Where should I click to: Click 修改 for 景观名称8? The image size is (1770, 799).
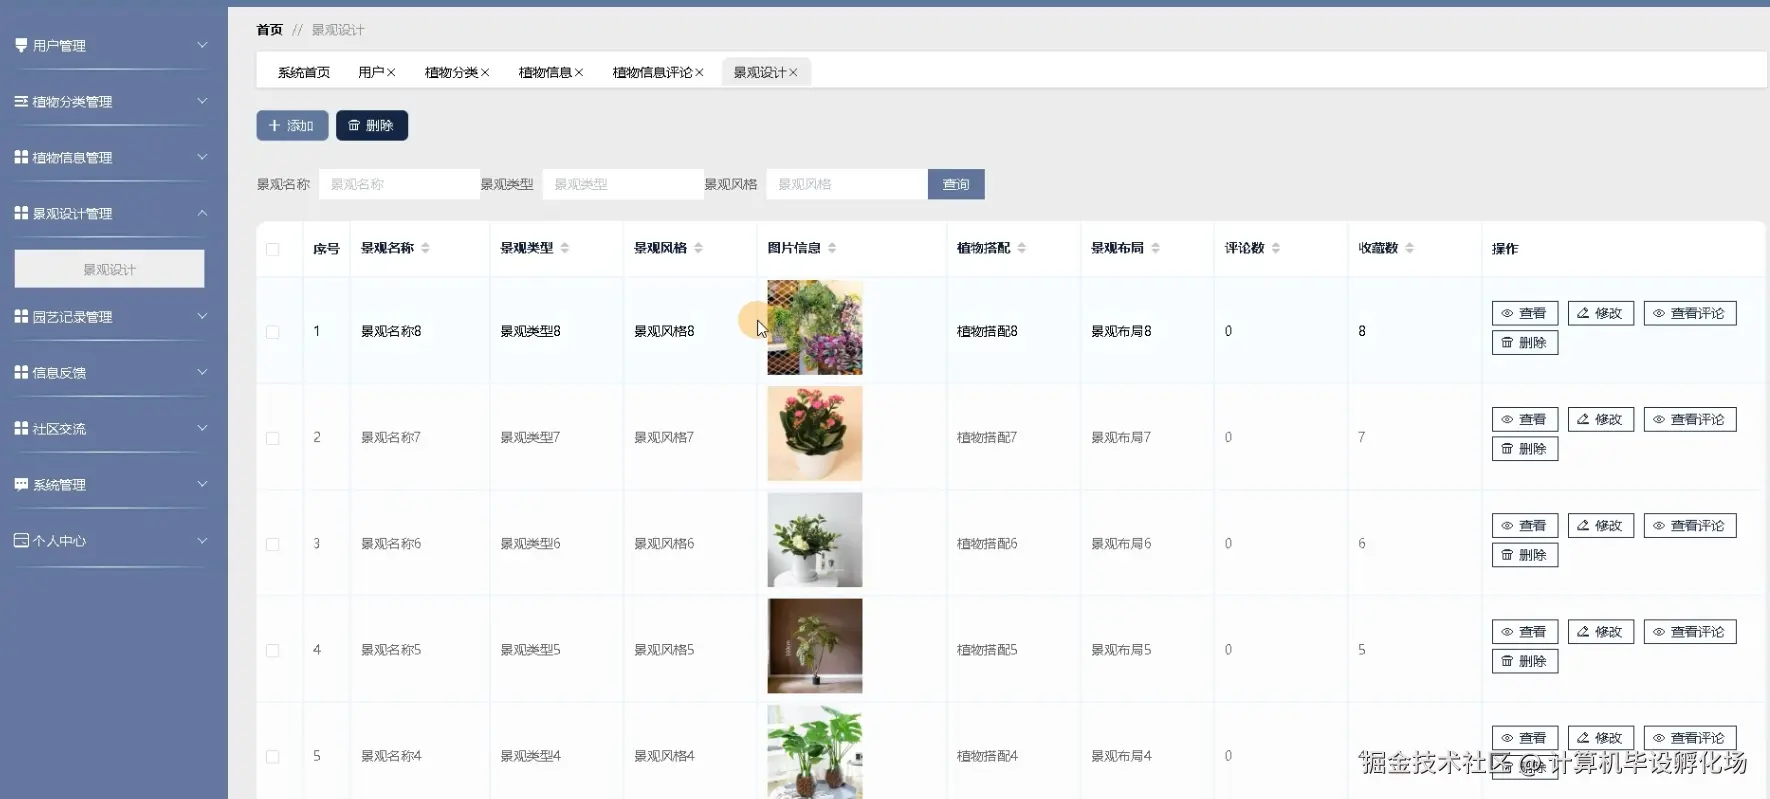1601,313
